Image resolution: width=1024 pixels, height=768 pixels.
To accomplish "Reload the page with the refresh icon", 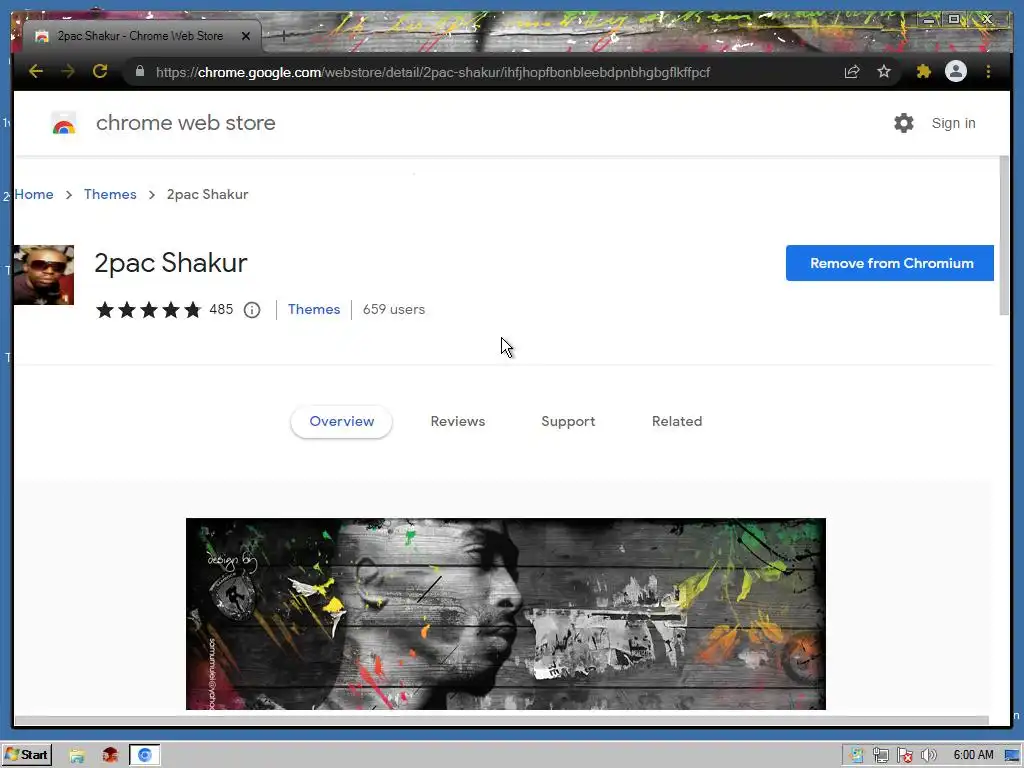I will (x=100, y=71).
